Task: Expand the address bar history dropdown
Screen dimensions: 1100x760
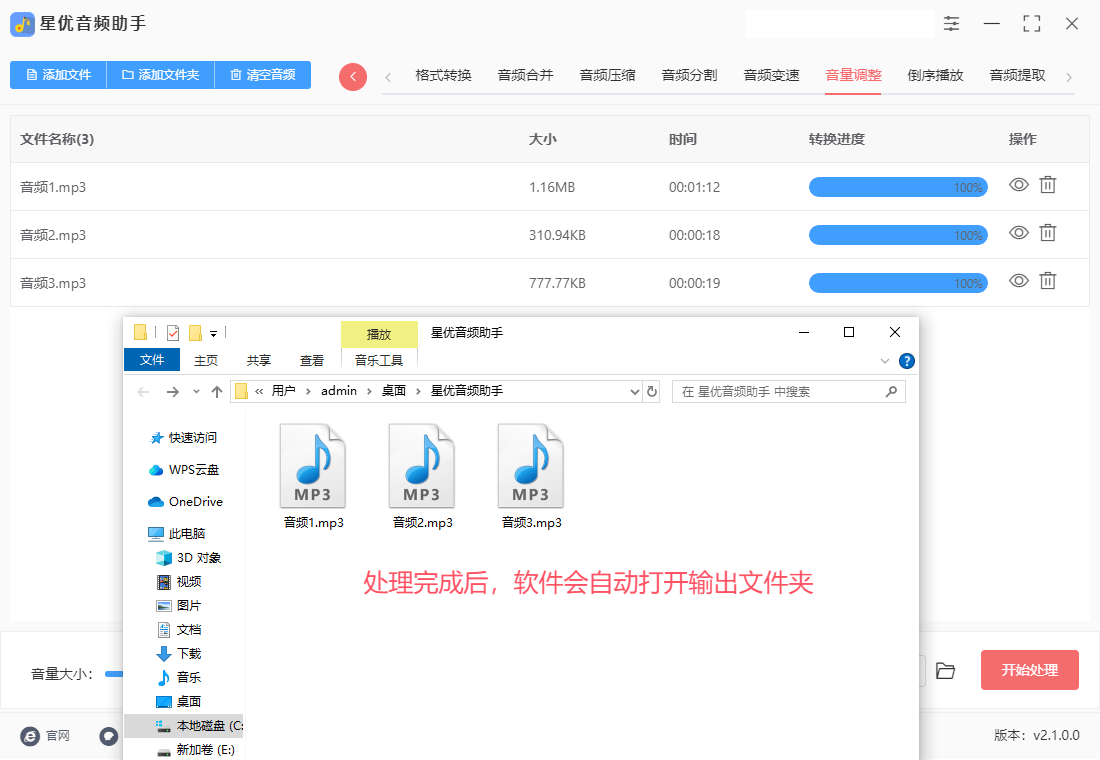Action: tap(634, 392)
